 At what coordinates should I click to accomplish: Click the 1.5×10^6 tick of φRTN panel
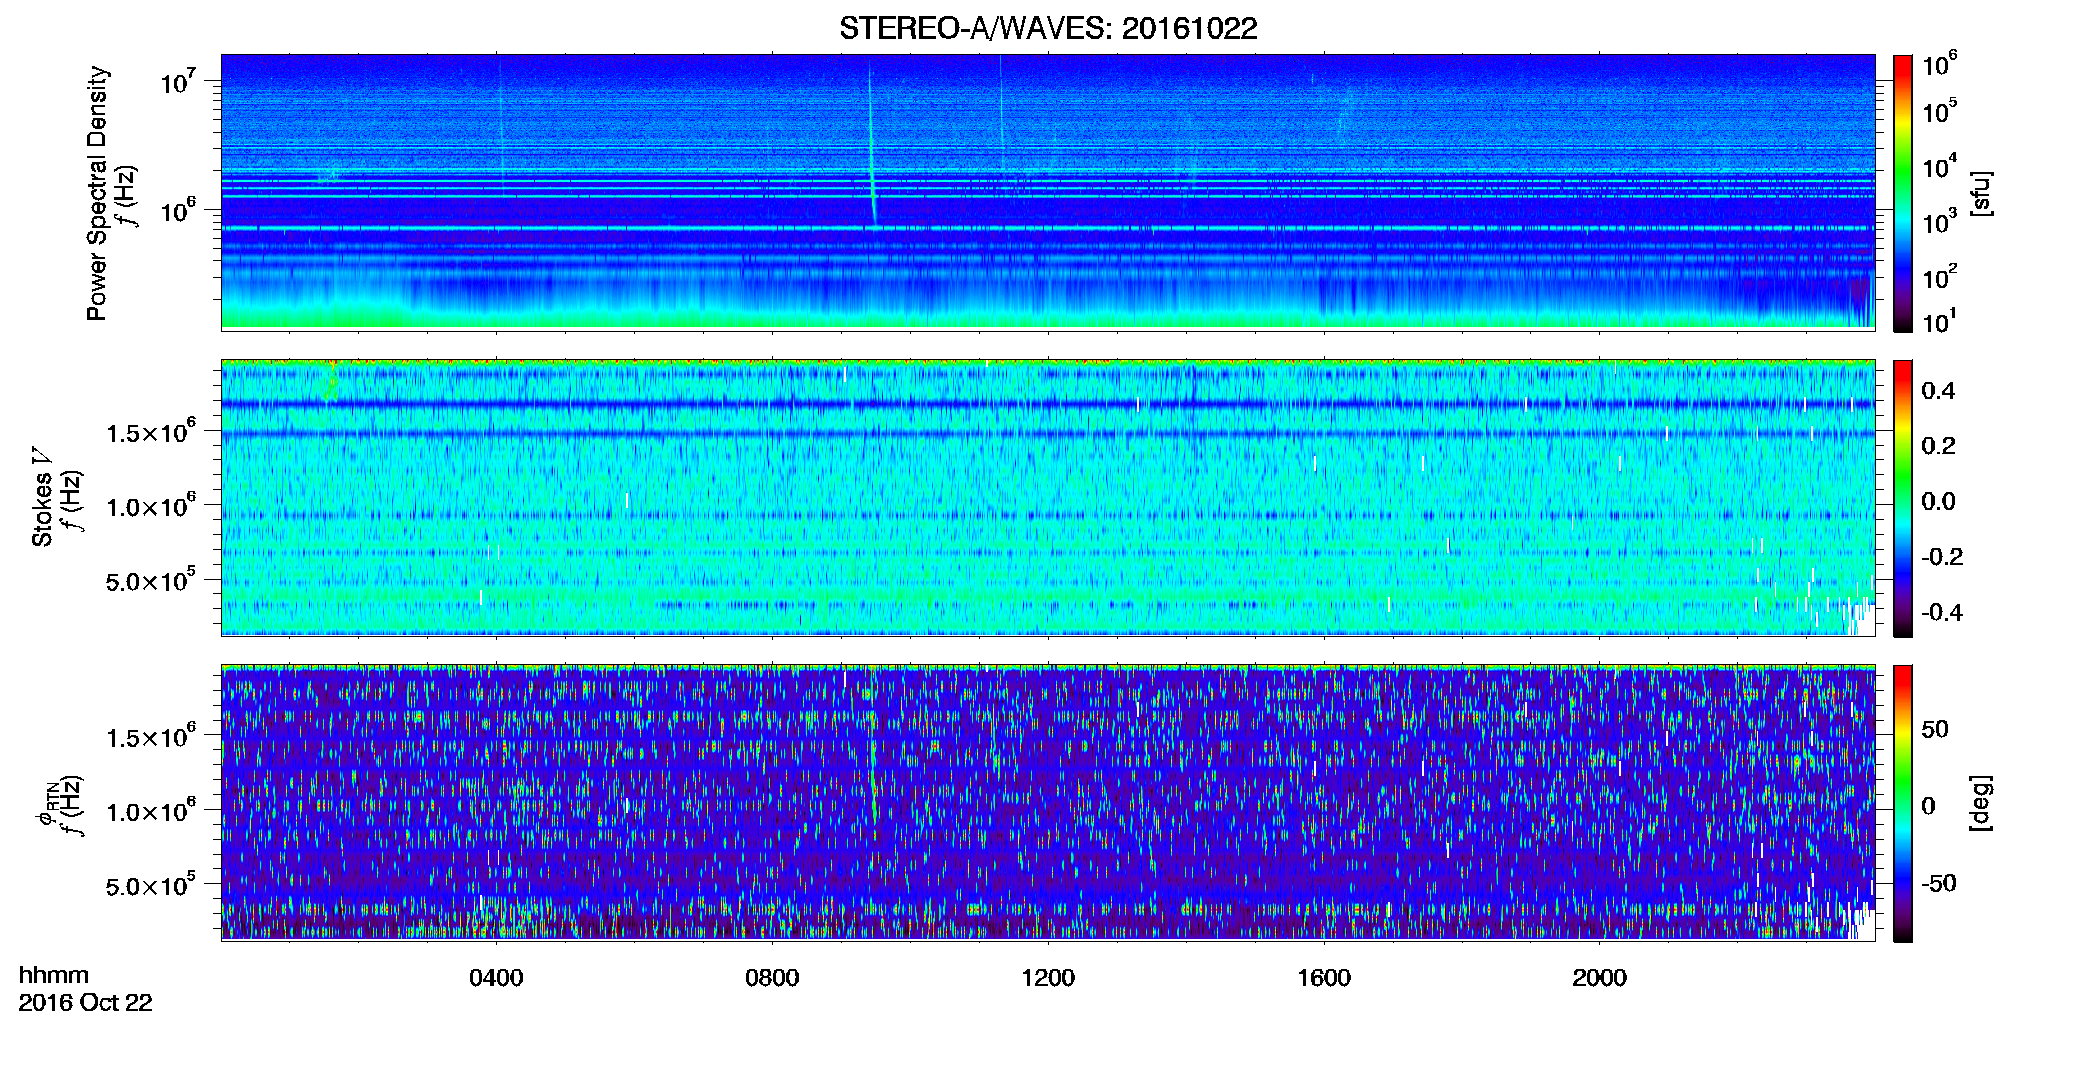(x=151, y=737)
